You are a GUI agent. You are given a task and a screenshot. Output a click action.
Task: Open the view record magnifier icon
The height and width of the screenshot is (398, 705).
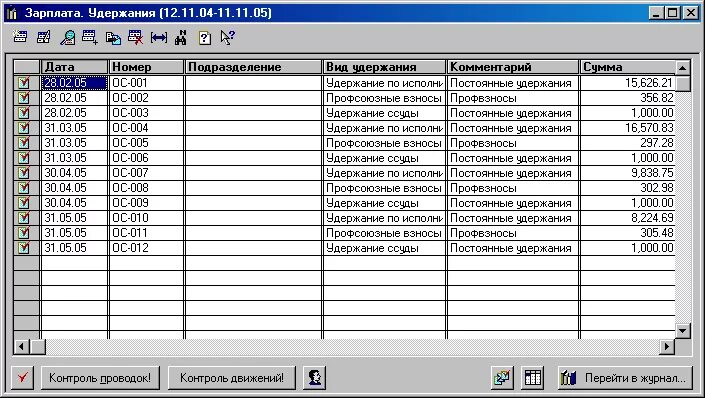[67, 37]
